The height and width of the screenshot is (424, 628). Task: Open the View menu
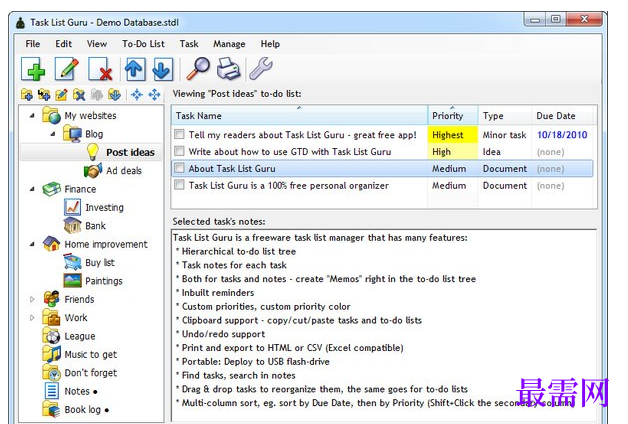coord(97,44)
